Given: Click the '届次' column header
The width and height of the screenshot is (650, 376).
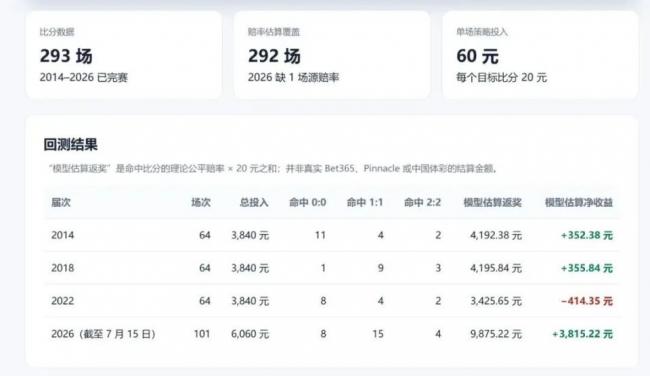Looking at the screenshot, I should pyautogui.click(x=61, y=202).
